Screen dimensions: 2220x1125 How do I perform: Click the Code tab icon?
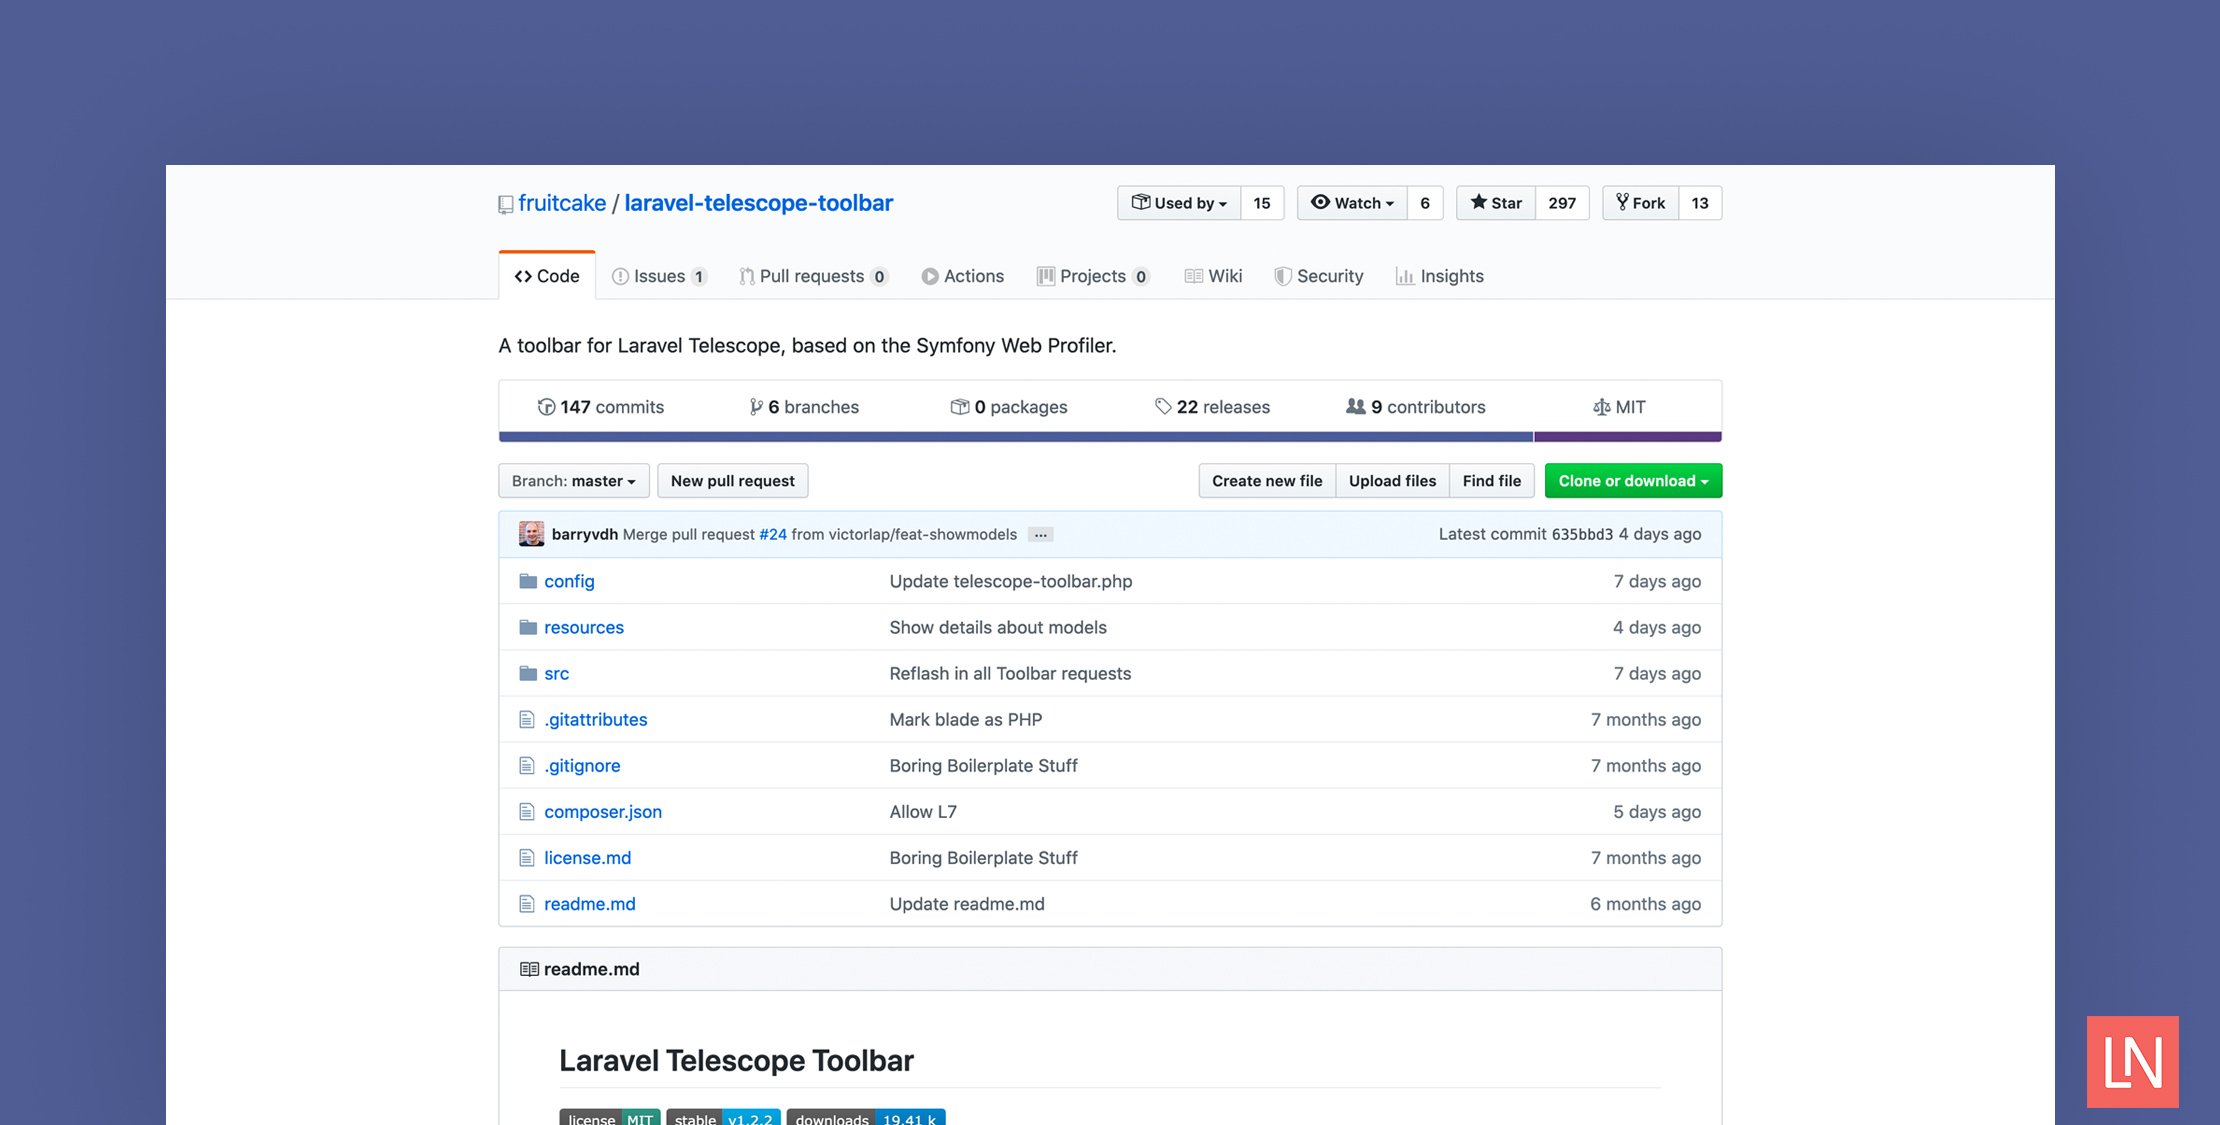(521, 276)
